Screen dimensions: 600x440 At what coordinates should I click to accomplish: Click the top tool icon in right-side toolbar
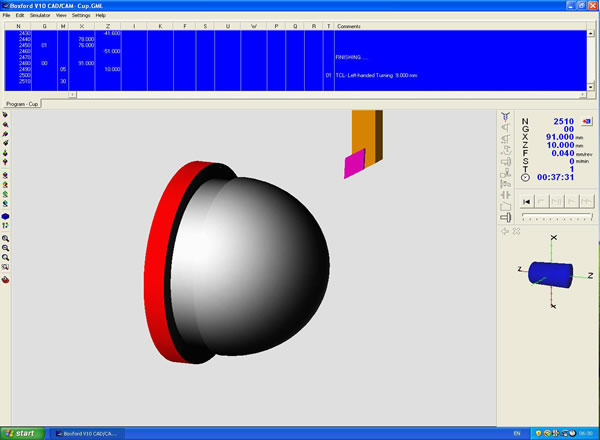(506, 117)
